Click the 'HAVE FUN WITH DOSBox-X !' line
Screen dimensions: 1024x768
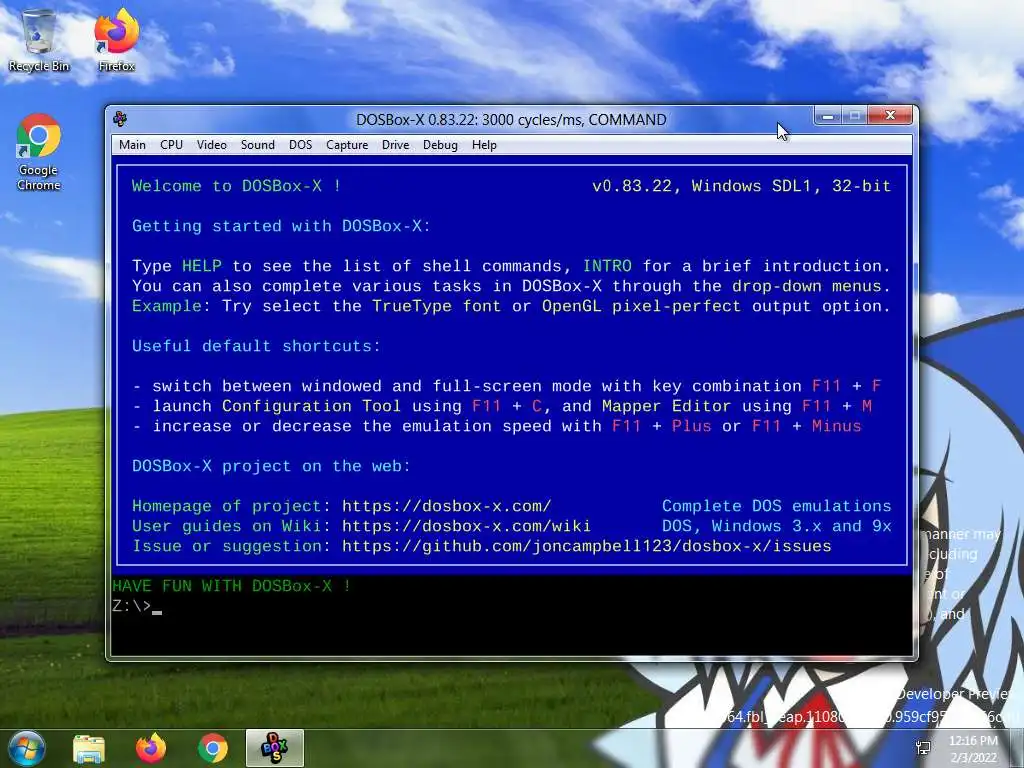(x=232, y=586)
